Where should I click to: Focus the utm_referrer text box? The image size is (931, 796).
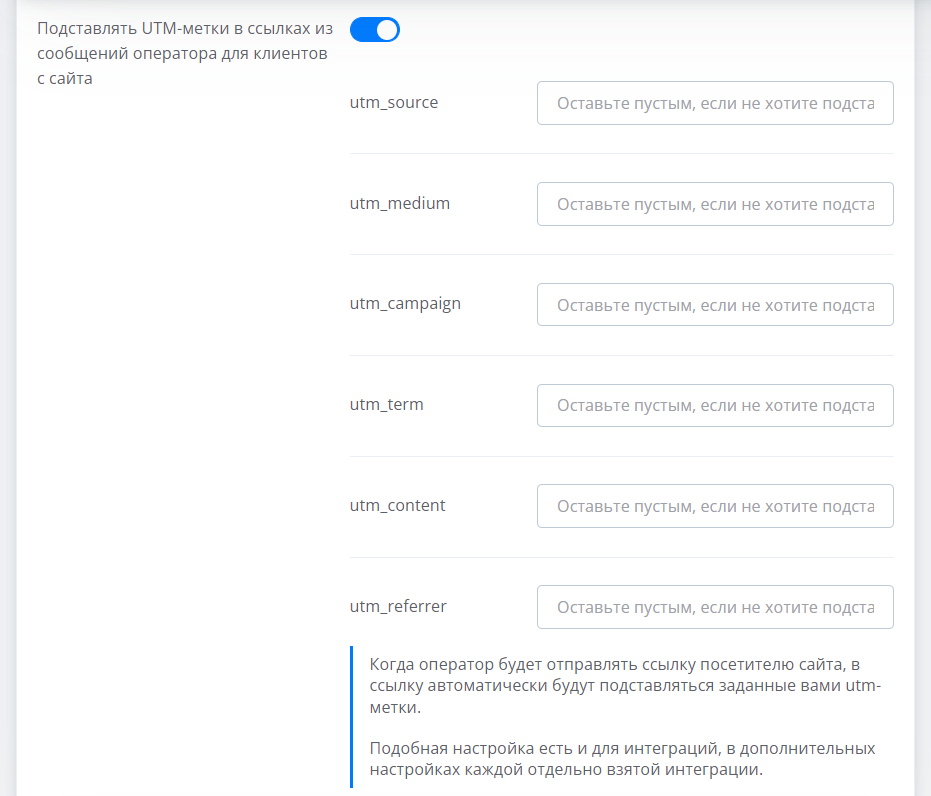714,608
